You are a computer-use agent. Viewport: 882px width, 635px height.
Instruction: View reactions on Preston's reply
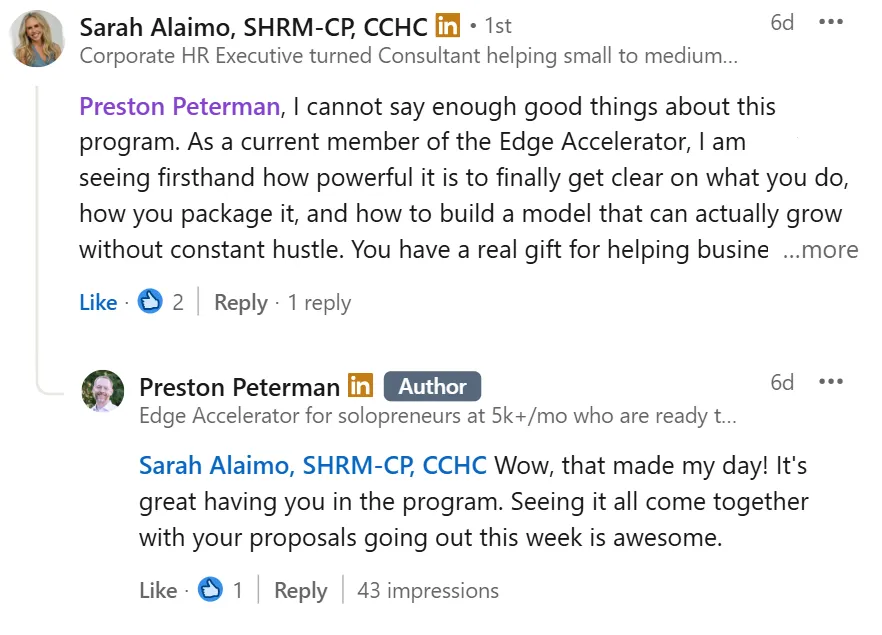point(221,590)
